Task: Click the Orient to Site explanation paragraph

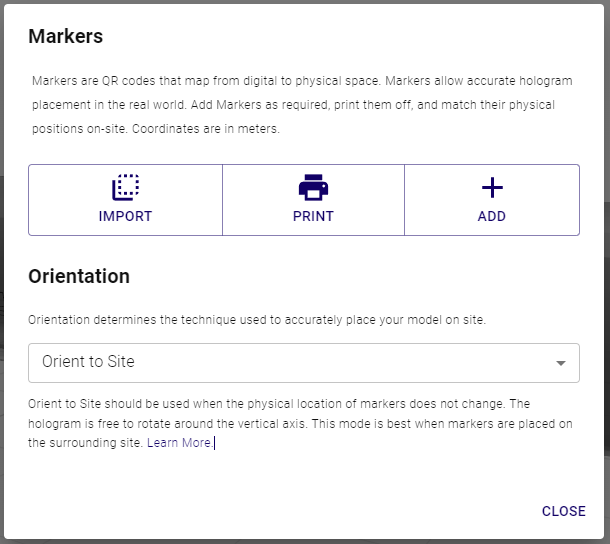Action: 300,423
